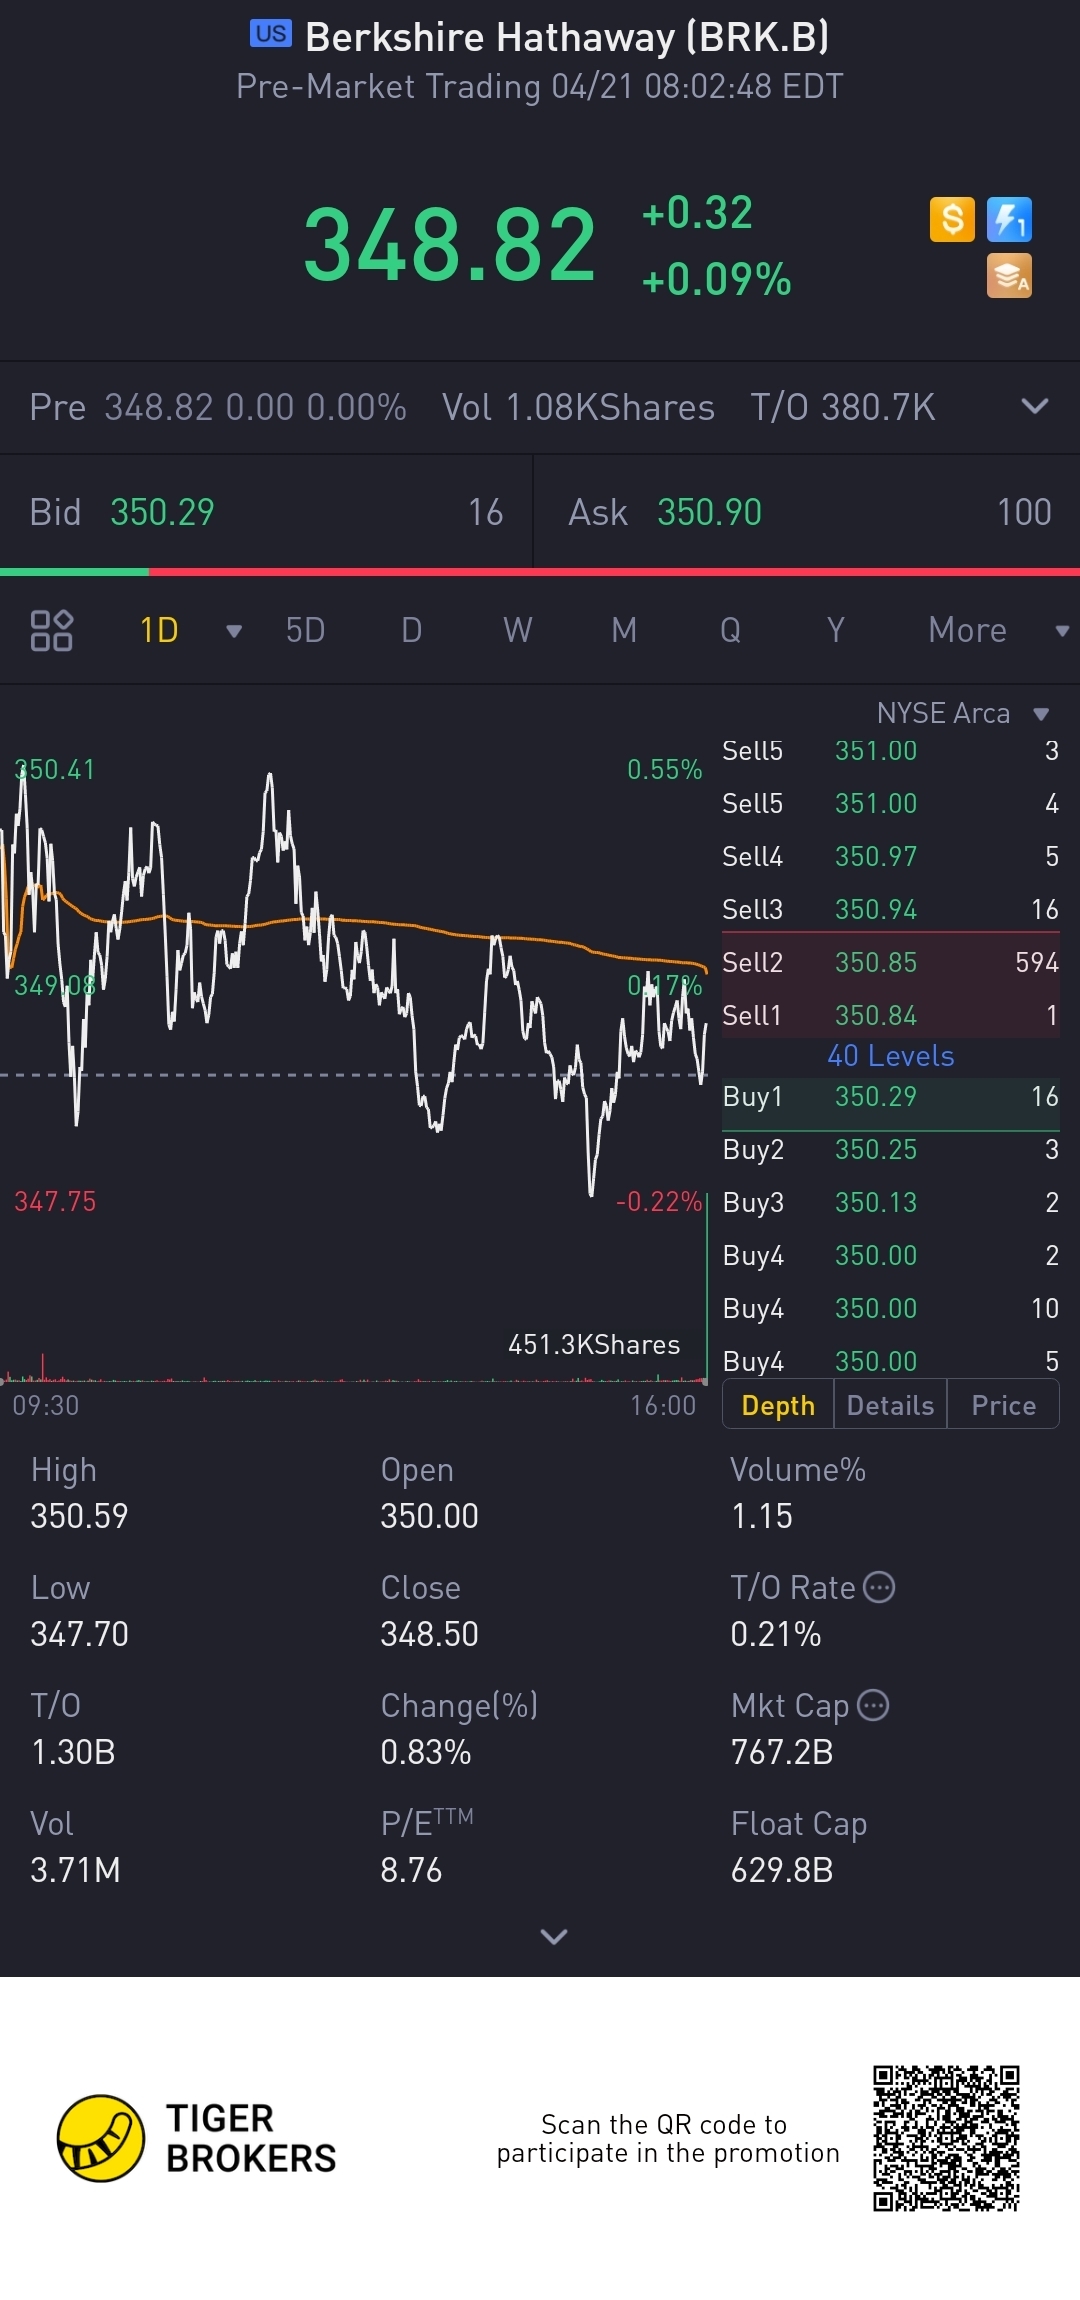Switch to the Price tab
The height and width of the screenshot is (2300, 1080).
(x=1003, y=1405)
